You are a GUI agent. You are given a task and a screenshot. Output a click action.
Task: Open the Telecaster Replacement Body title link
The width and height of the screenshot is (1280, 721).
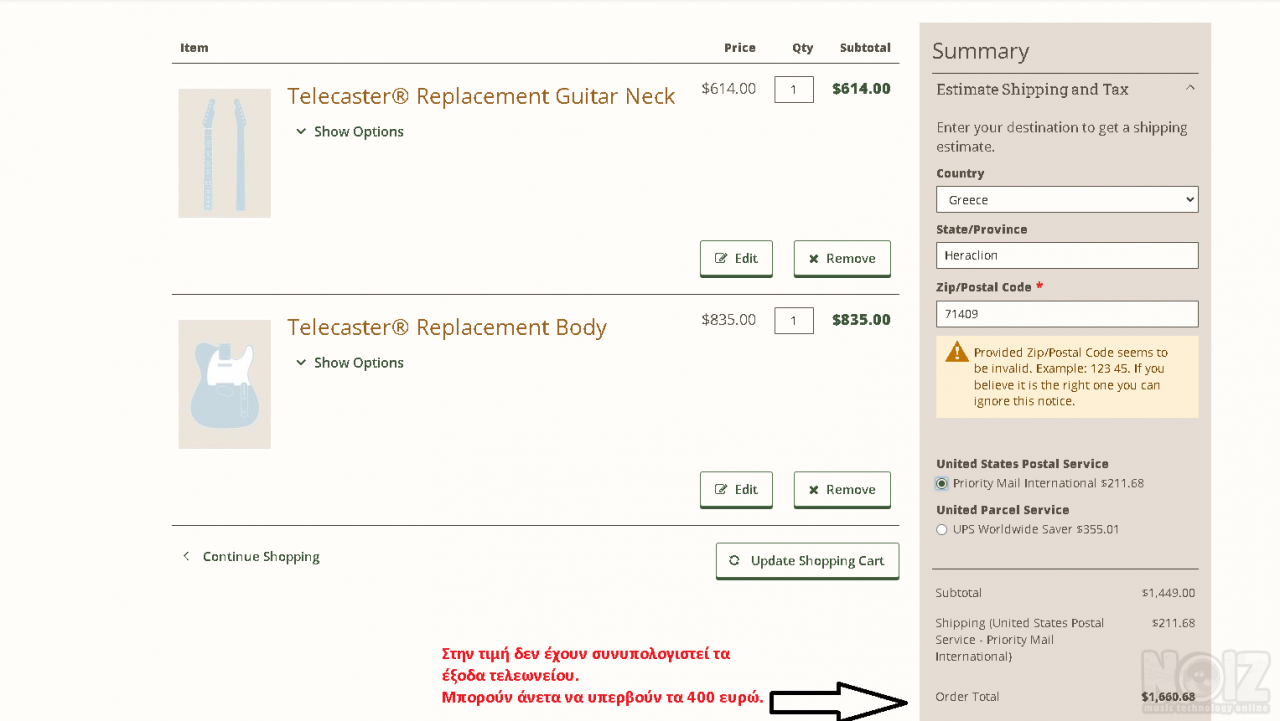447,328
